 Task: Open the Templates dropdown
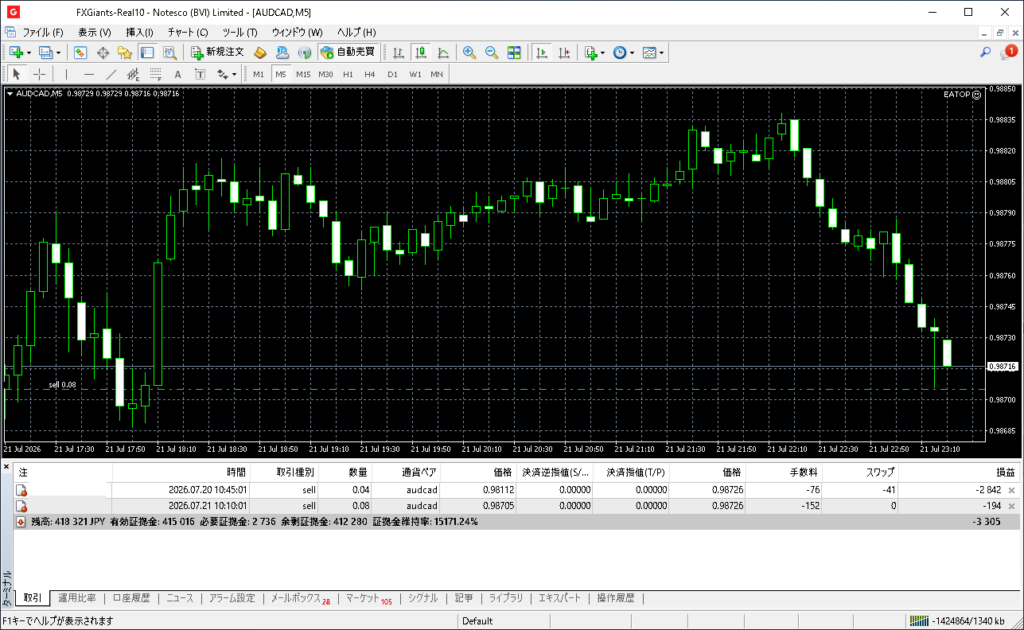point(652,53)
